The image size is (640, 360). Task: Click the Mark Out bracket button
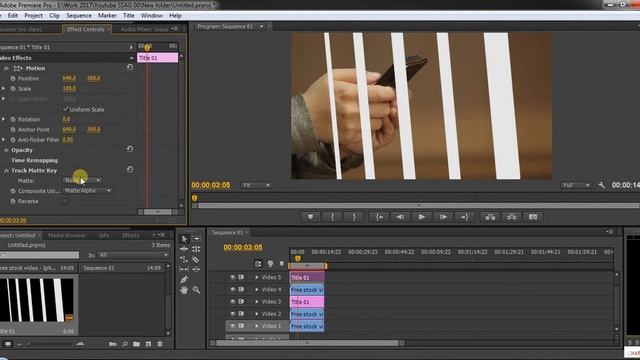point(354,217)
